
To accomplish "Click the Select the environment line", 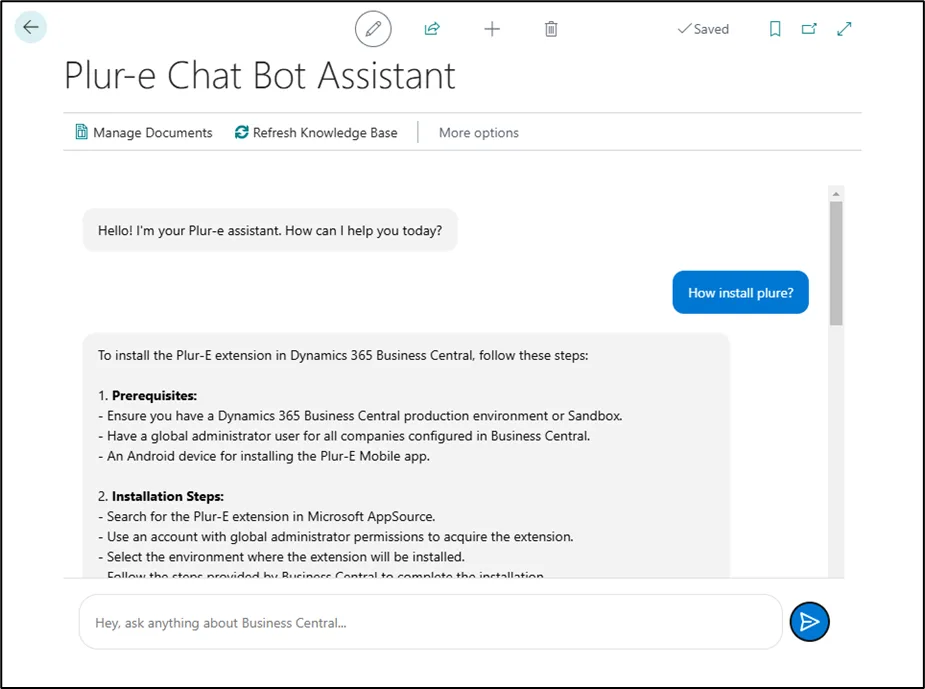I will [281, 557].
